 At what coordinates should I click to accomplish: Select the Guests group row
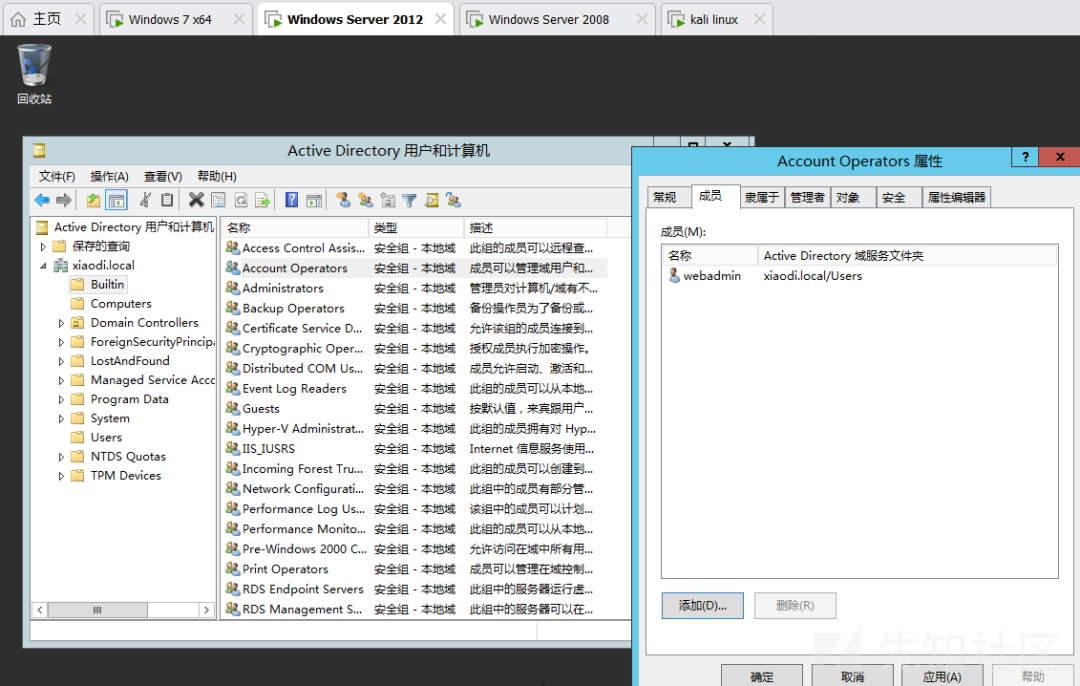[415, 408]
